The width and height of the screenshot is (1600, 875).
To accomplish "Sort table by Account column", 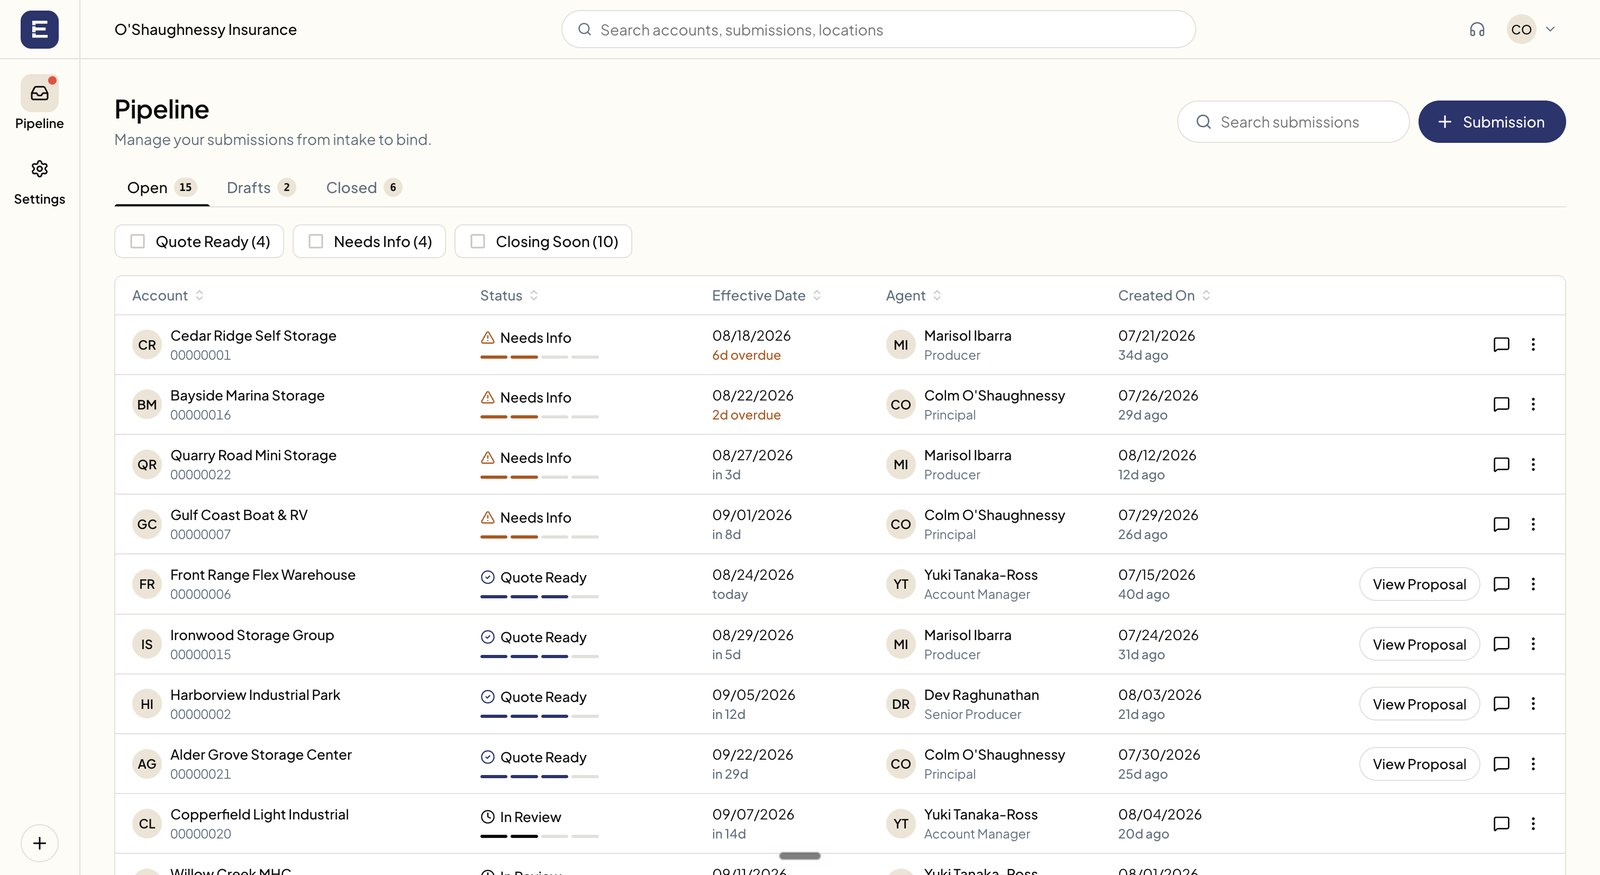I will pos(168,296).
